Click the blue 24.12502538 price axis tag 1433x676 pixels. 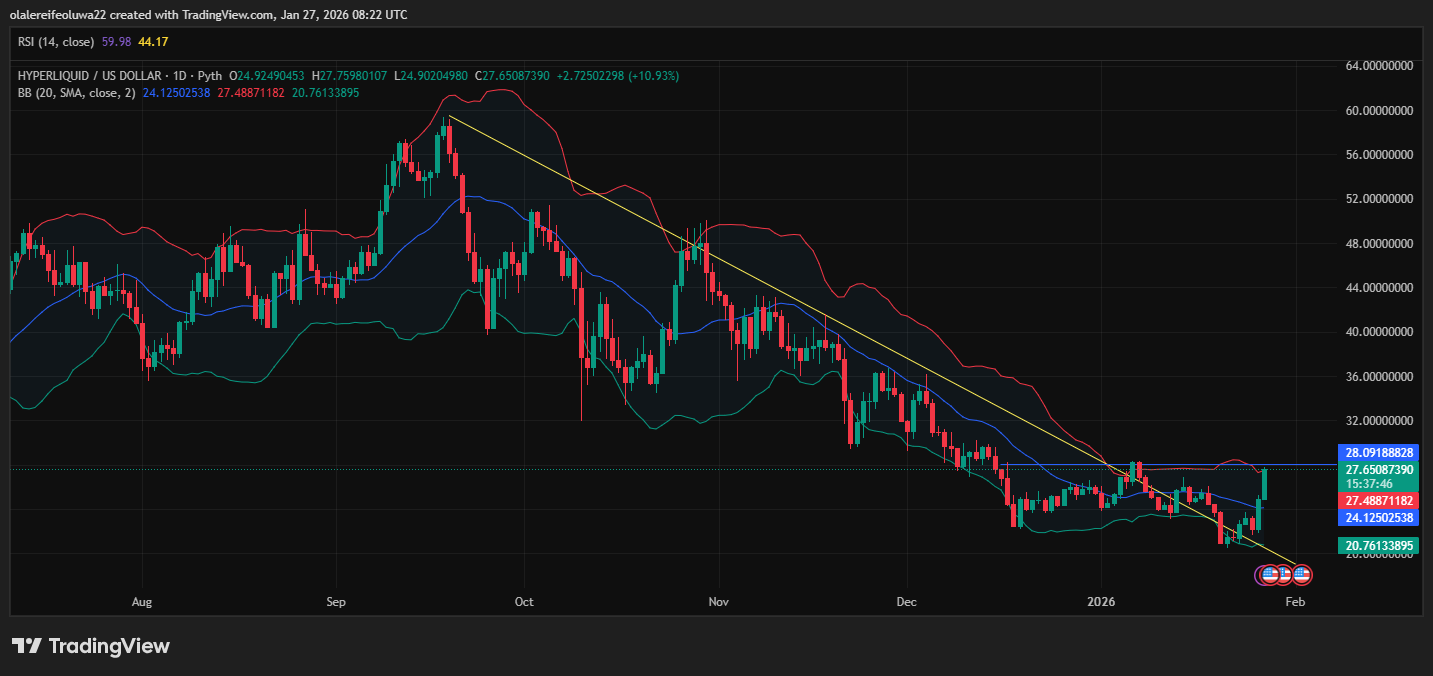click(x=1377, y=517)
